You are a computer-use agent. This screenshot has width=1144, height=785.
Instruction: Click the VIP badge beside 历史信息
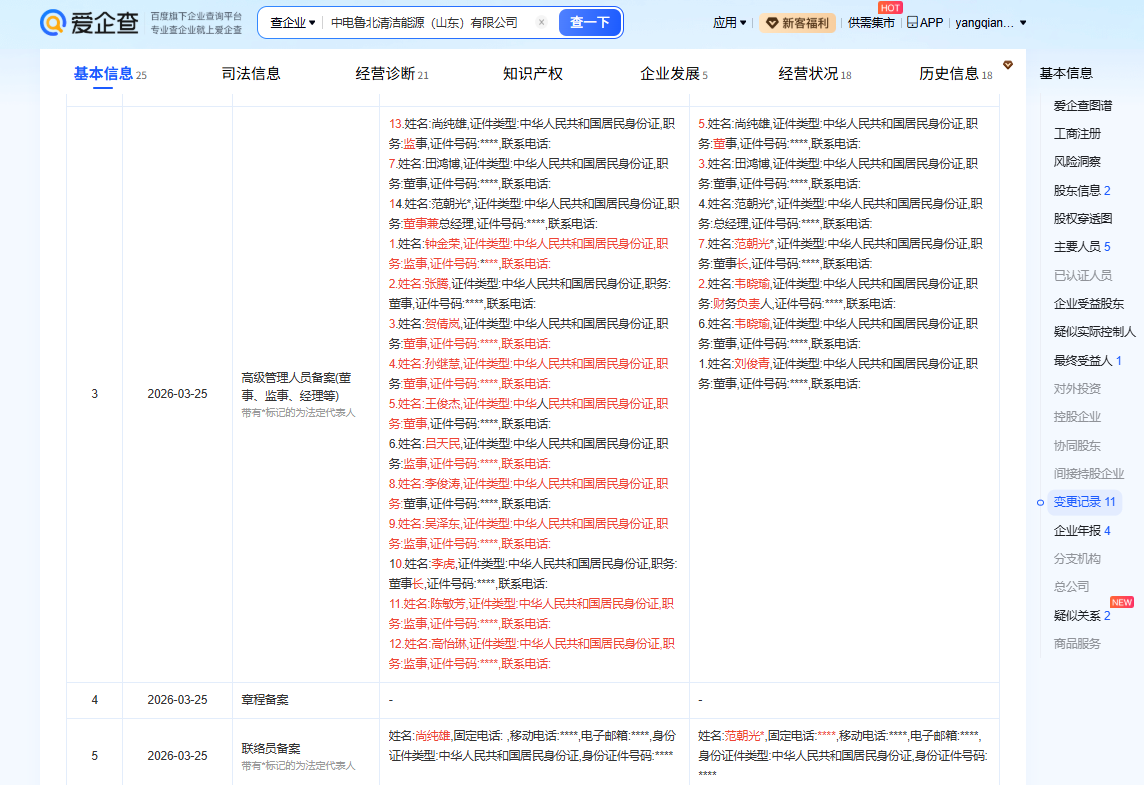point(1008,65)
